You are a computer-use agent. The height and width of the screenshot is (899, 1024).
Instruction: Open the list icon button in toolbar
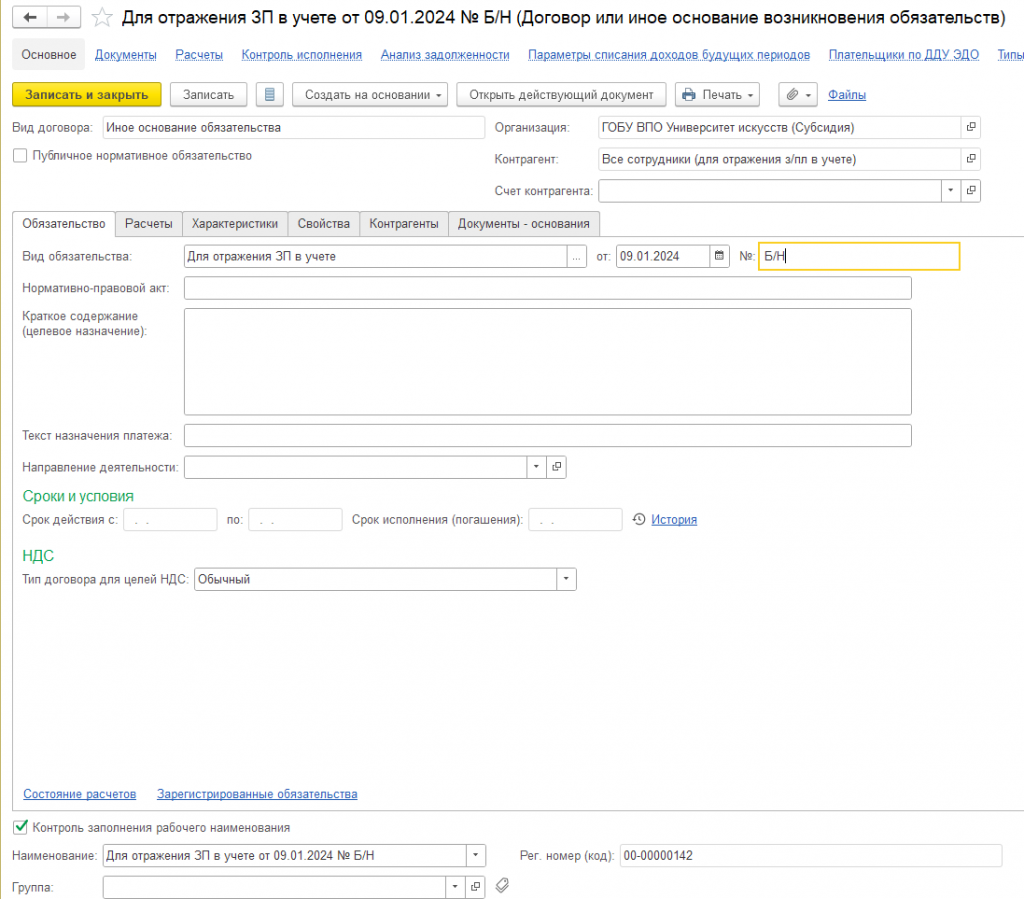coord(270,95)
